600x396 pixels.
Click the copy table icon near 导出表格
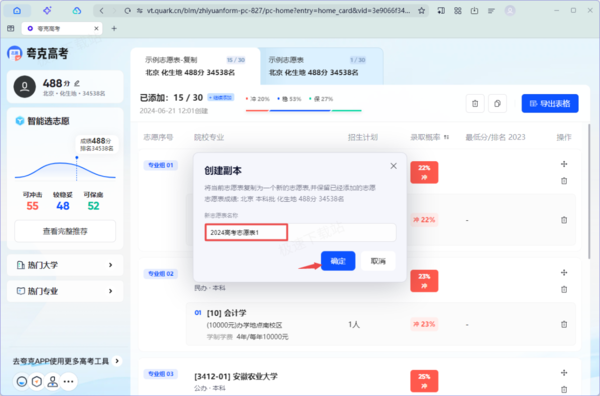(x=497, y=103)
